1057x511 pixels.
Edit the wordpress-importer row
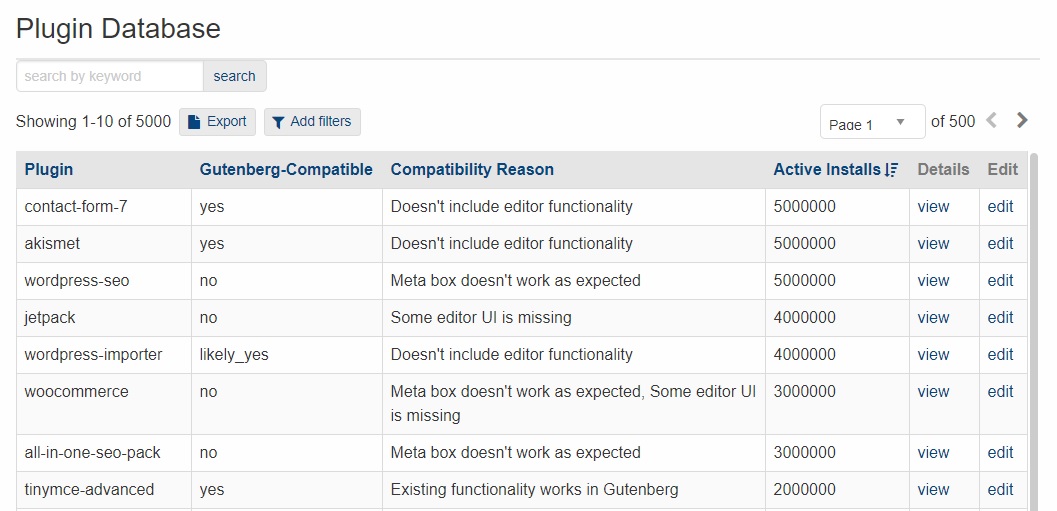(1000, 355)
